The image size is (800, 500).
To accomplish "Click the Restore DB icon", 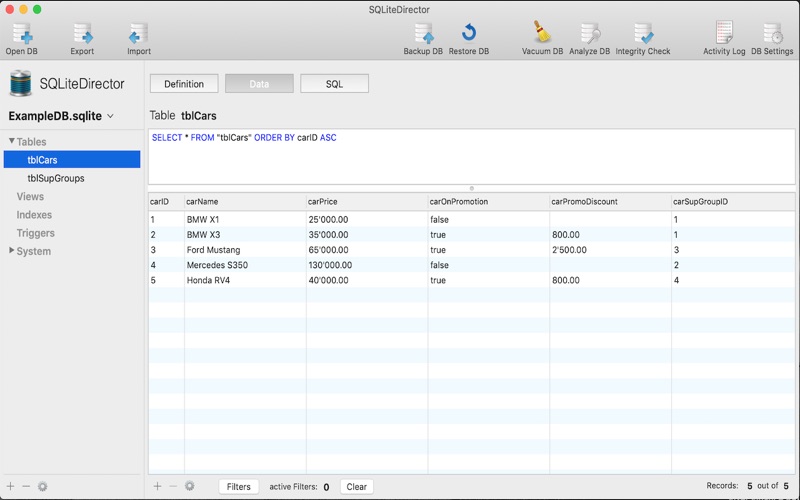I will pyautogui.click(x=468, y=34).
